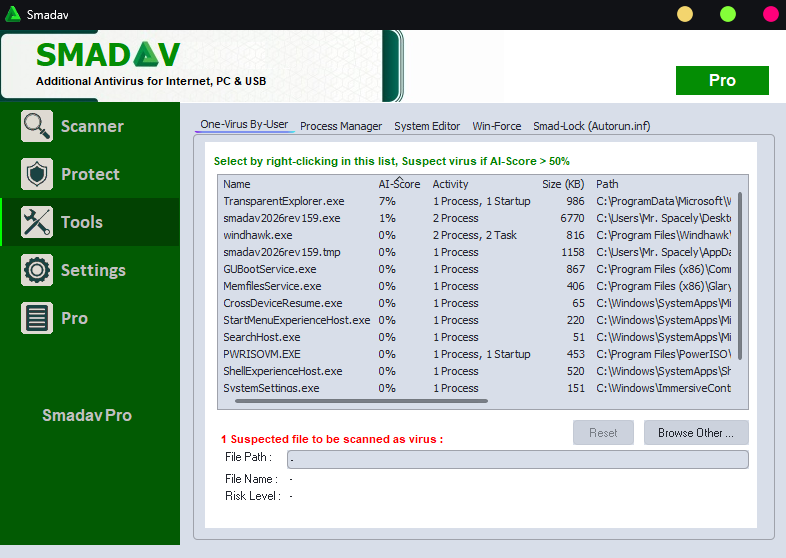Select Scanner menu label

[92, 126]
